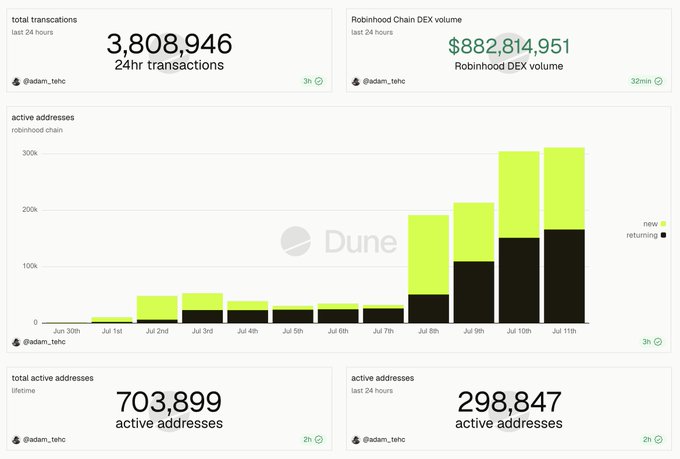Viewport: 680px width, 459px height.
Task: Open @adam_tehc link in total active addresses card
Action: [x=44, y=439]
